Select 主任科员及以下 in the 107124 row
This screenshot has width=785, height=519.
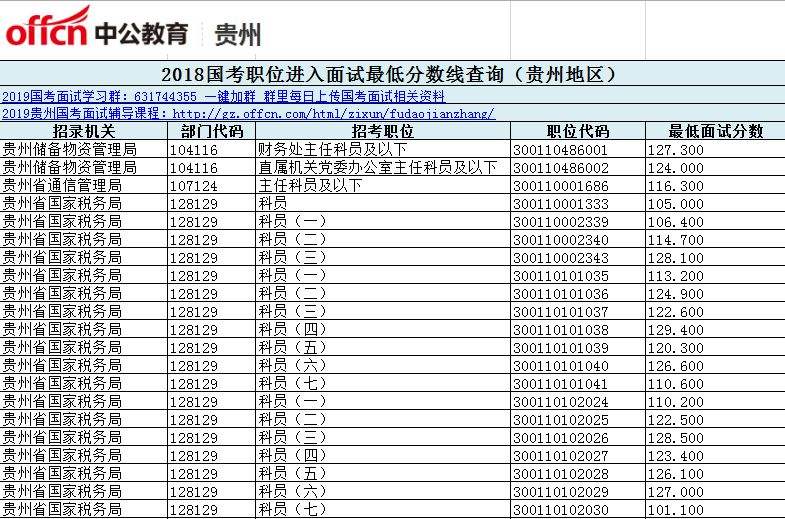click(x=383, y=185)
